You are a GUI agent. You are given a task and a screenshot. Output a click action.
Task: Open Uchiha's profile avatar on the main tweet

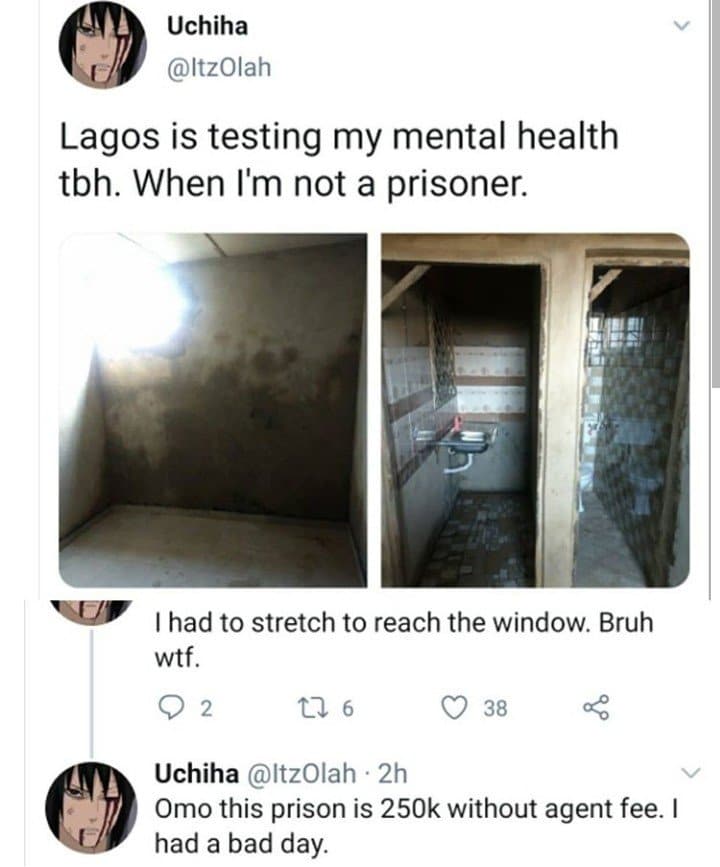click(102, 45)
